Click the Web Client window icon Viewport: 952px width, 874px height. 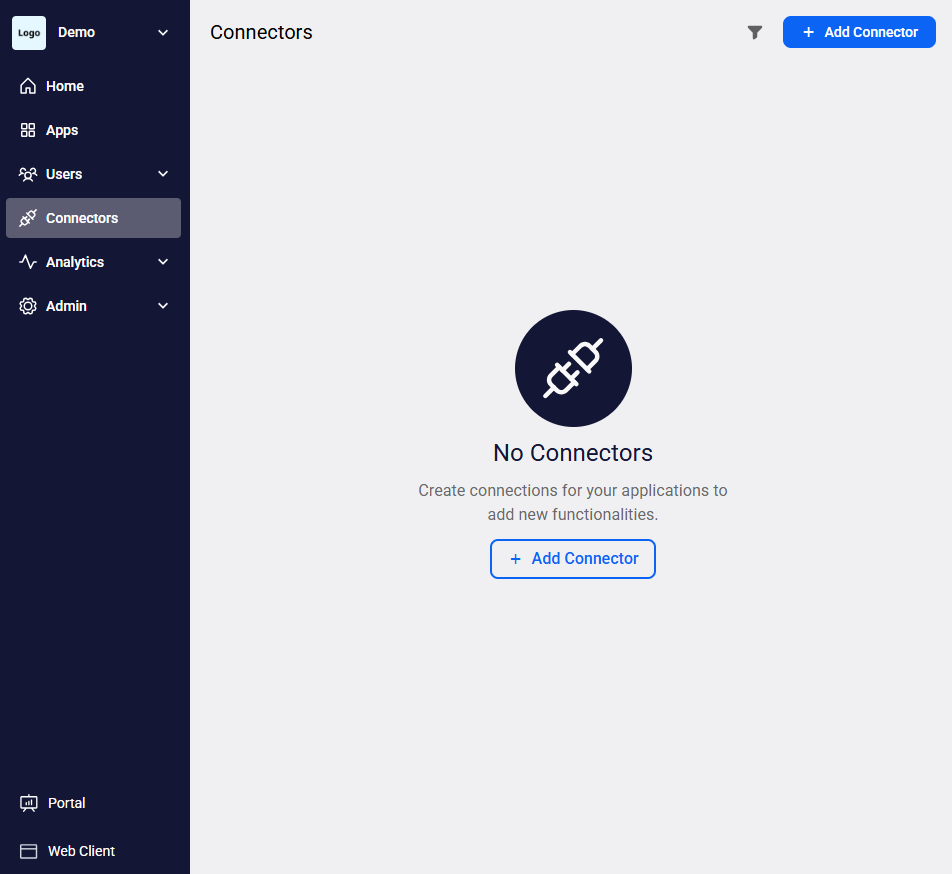tap(29, 851)
